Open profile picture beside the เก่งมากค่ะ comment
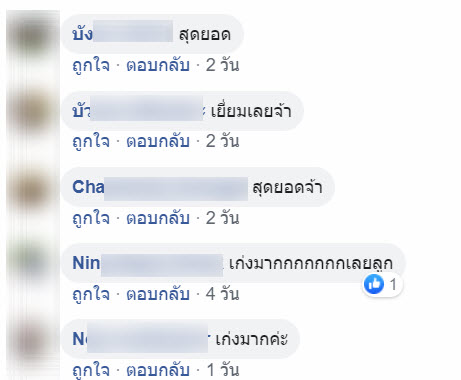Image resolution: width=461 pixels, height=380 pixels. tap(33, 340)
